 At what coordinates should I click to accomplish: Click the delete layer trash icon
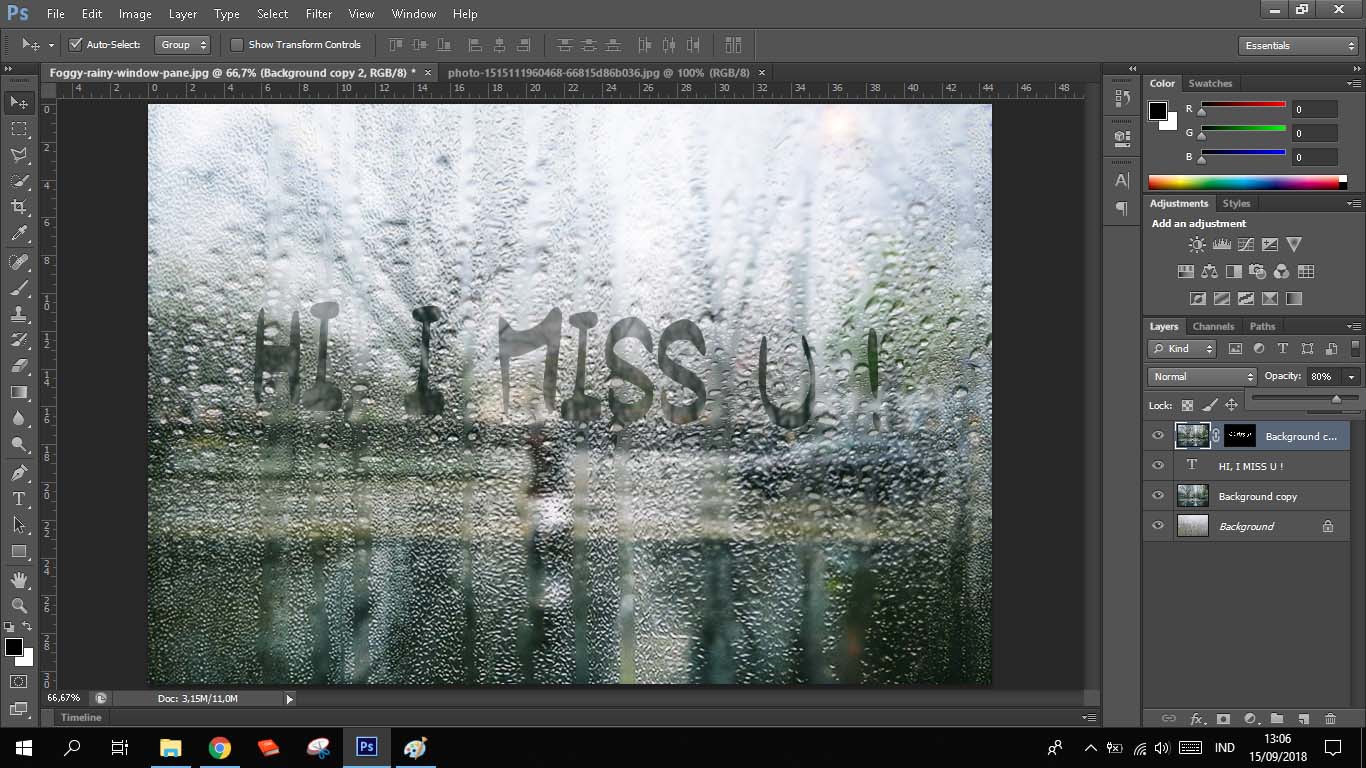pos(1330,719)
